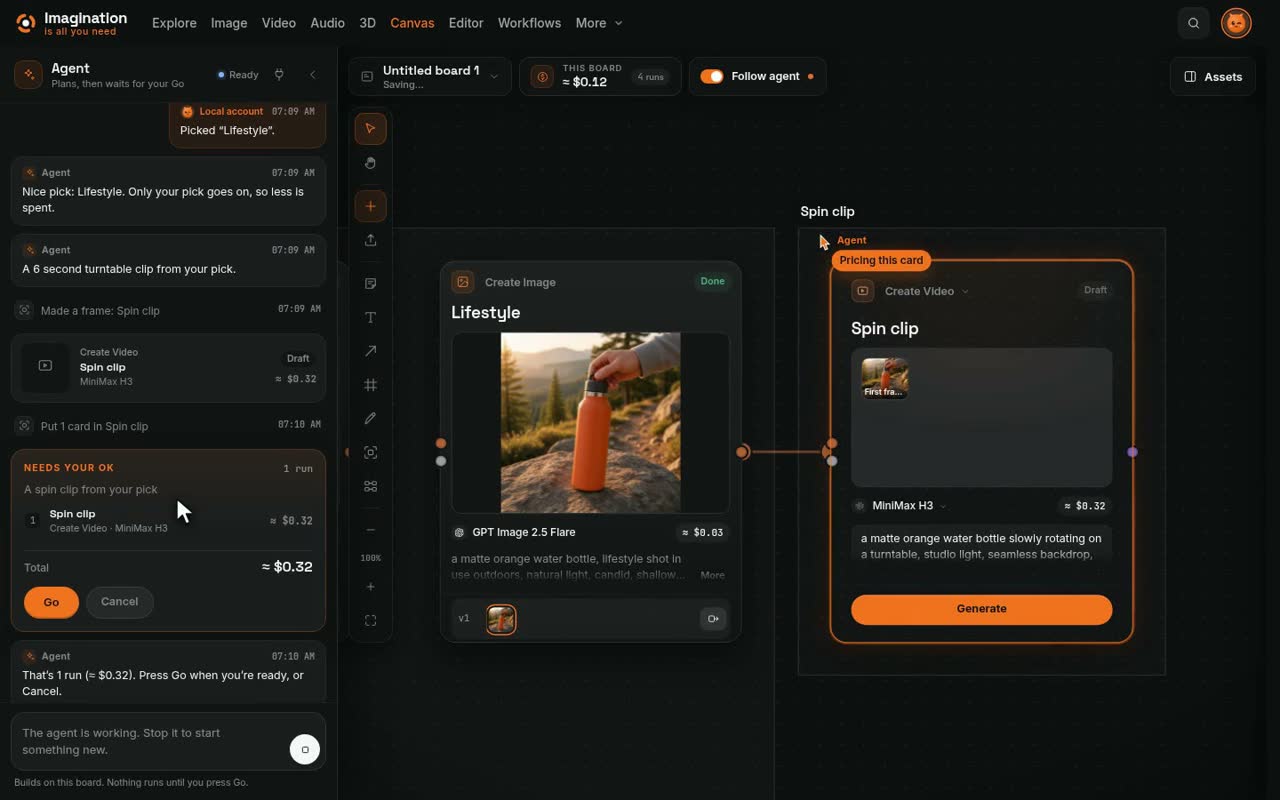
Task: Open the Create Video type dropdown
Action: (x=926, y=291)
